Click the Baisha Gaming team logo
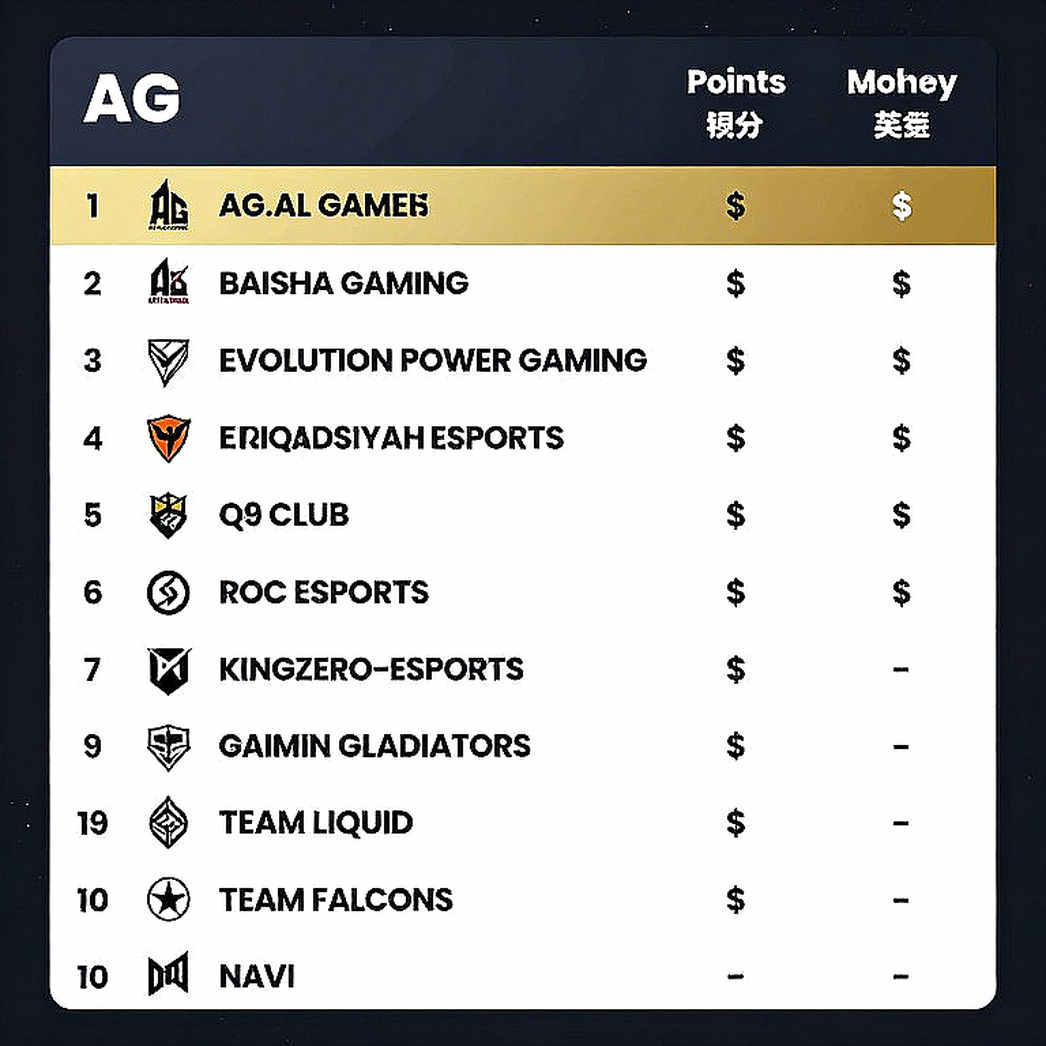This screenshot has width=1046, height=1046. tap(168, 282)
